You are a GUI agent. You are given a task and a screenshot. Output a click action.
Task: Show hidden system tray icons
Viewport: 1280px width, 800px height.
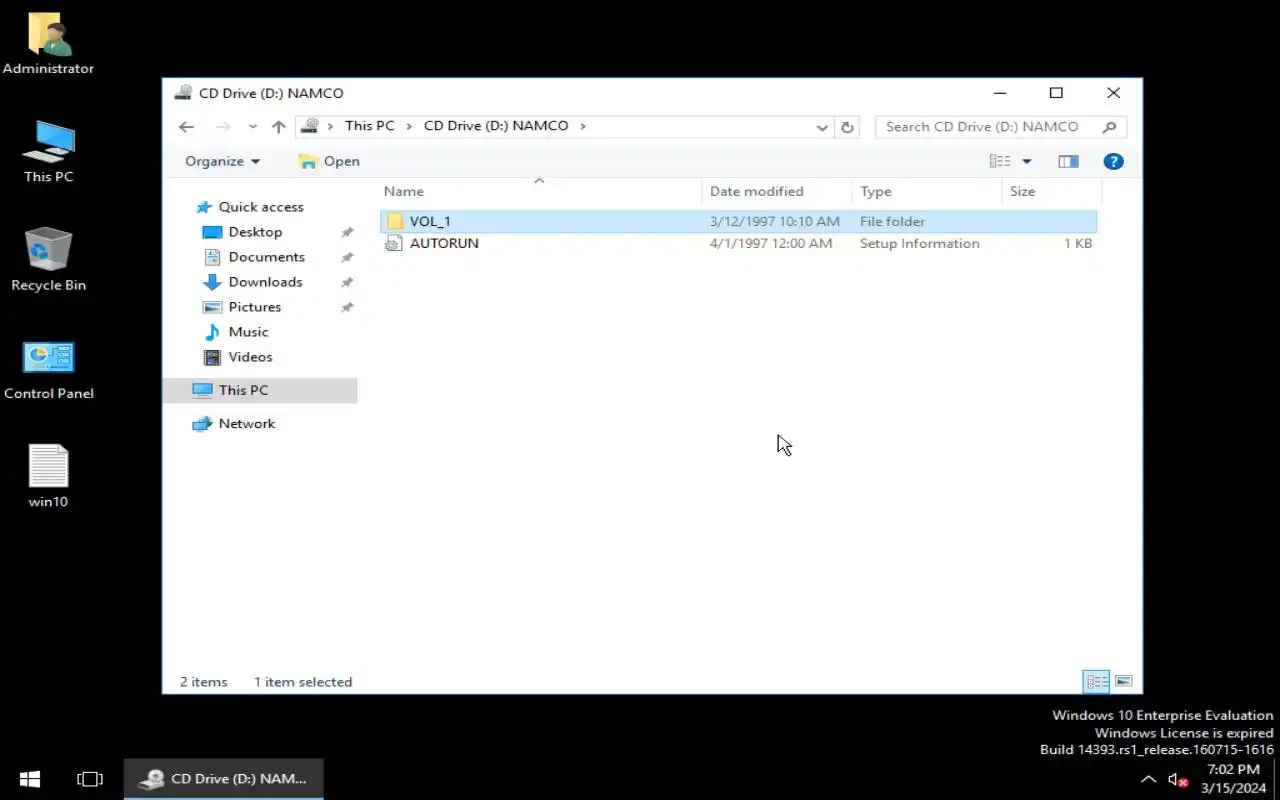tap(1148, 779)
